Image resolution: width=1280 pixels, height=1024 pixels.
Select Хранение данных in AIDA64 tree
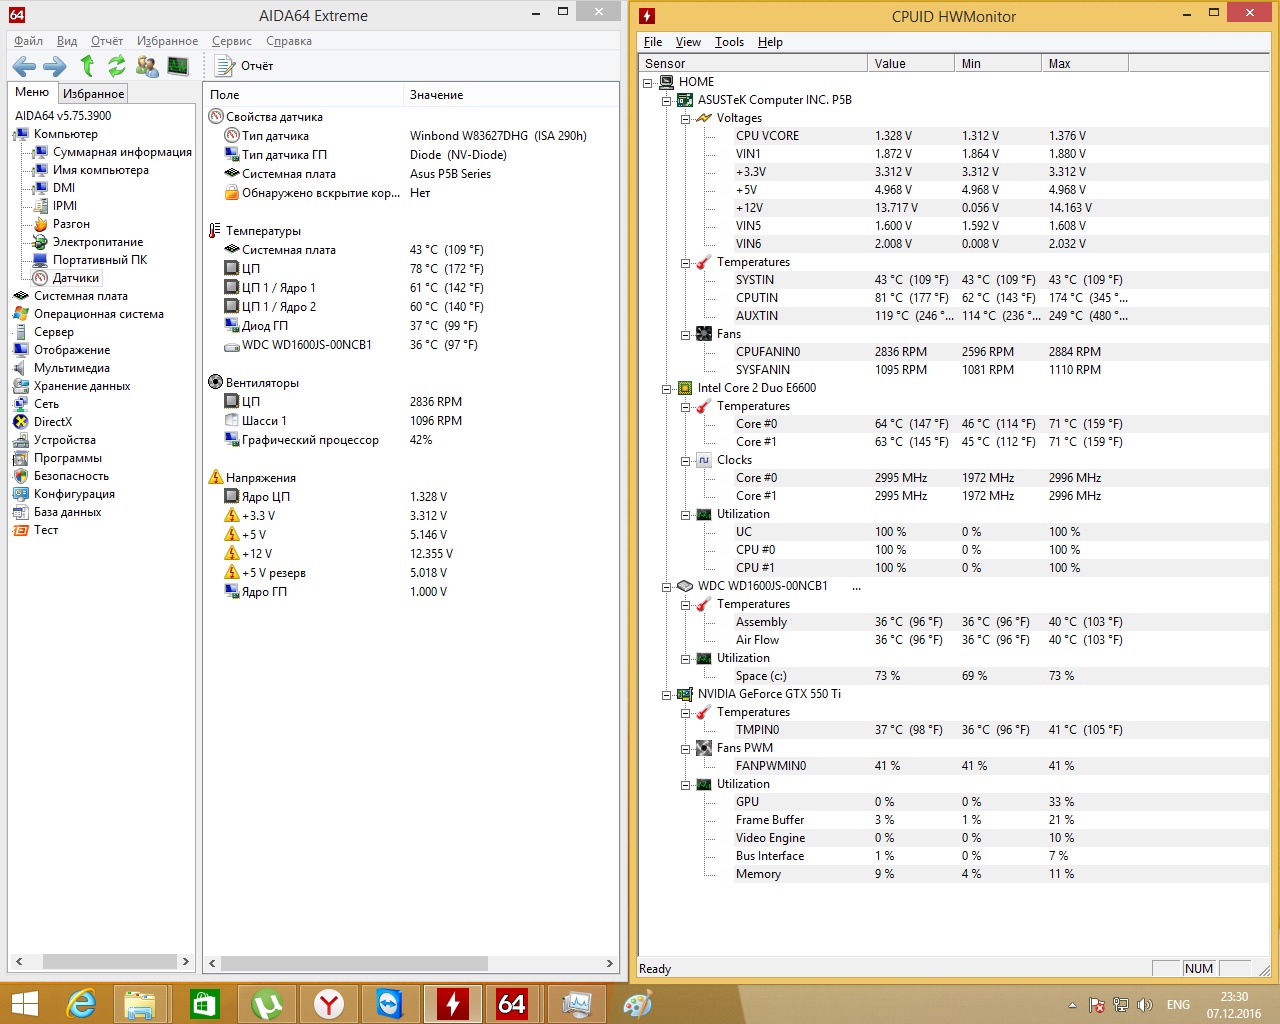(x=82, y=386)
